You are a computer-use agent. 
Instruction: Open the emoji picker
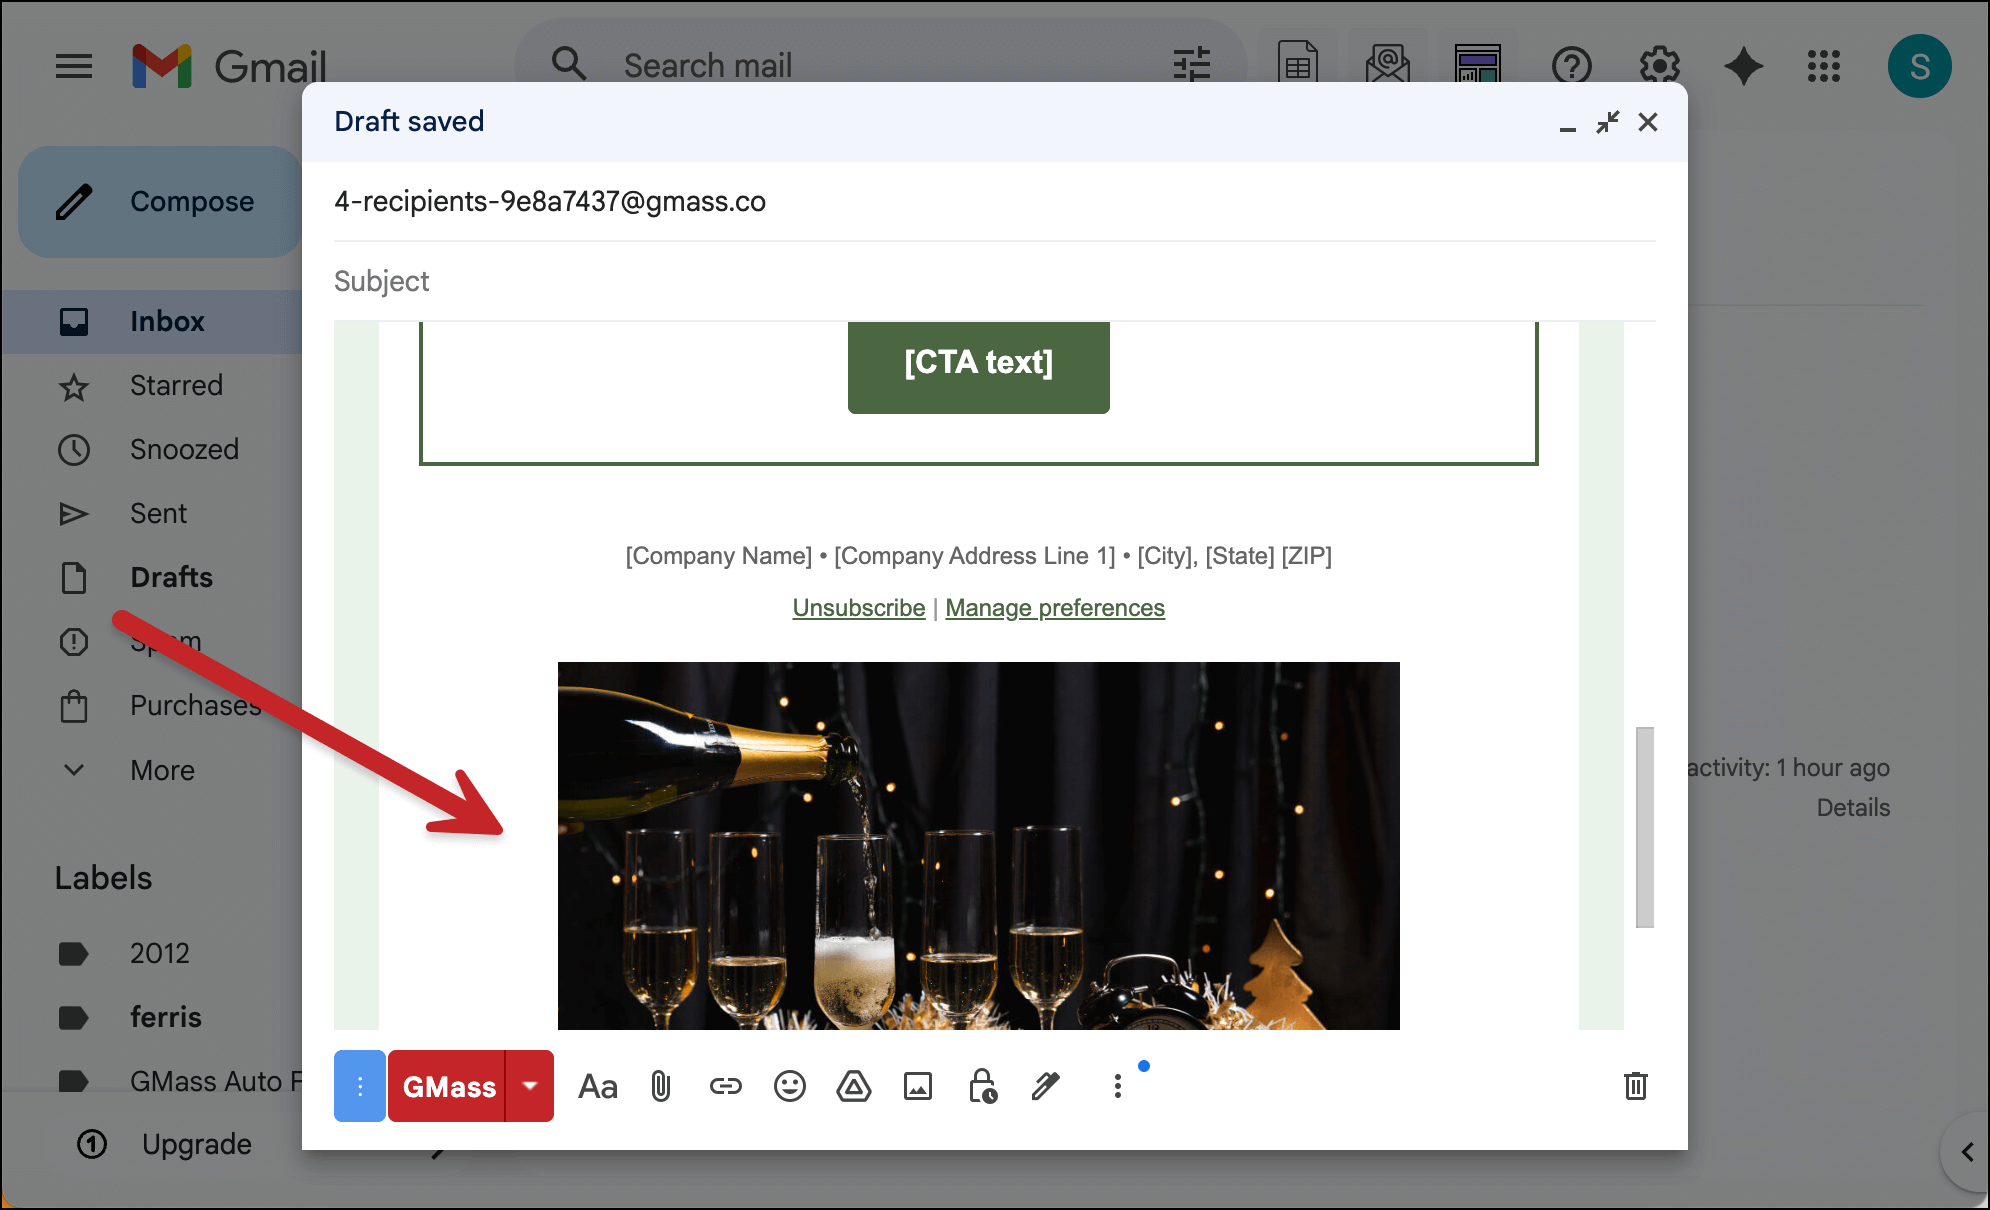pos(790,1086)
